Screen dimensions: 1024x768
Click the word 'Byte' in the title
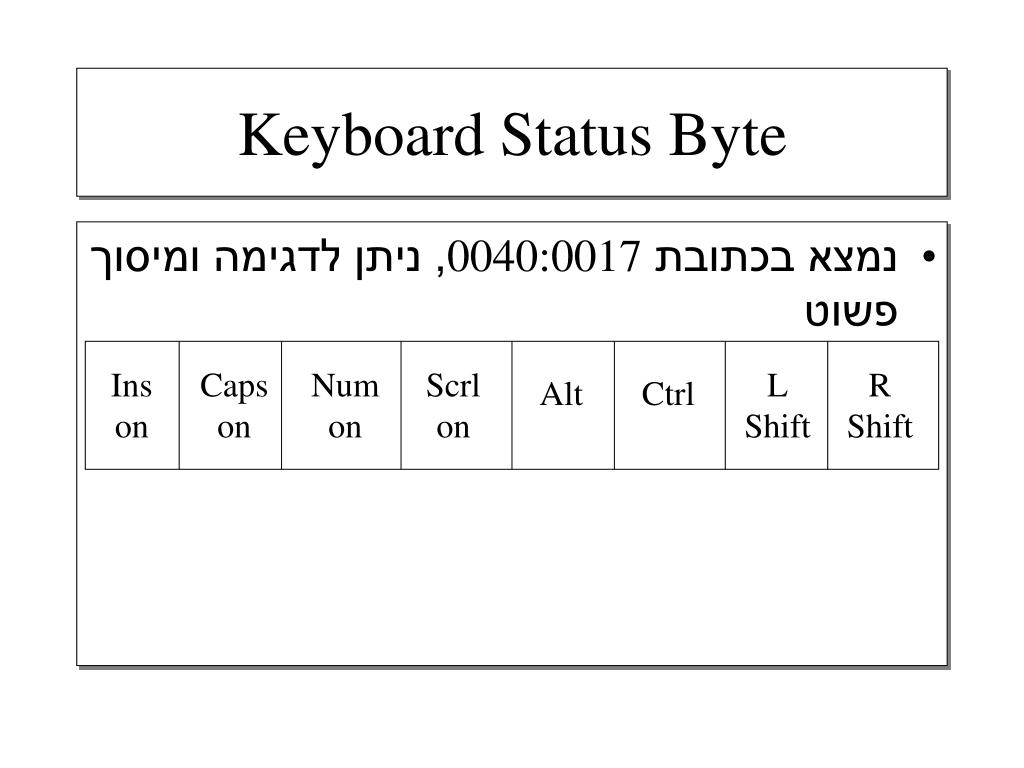[728, 137]
